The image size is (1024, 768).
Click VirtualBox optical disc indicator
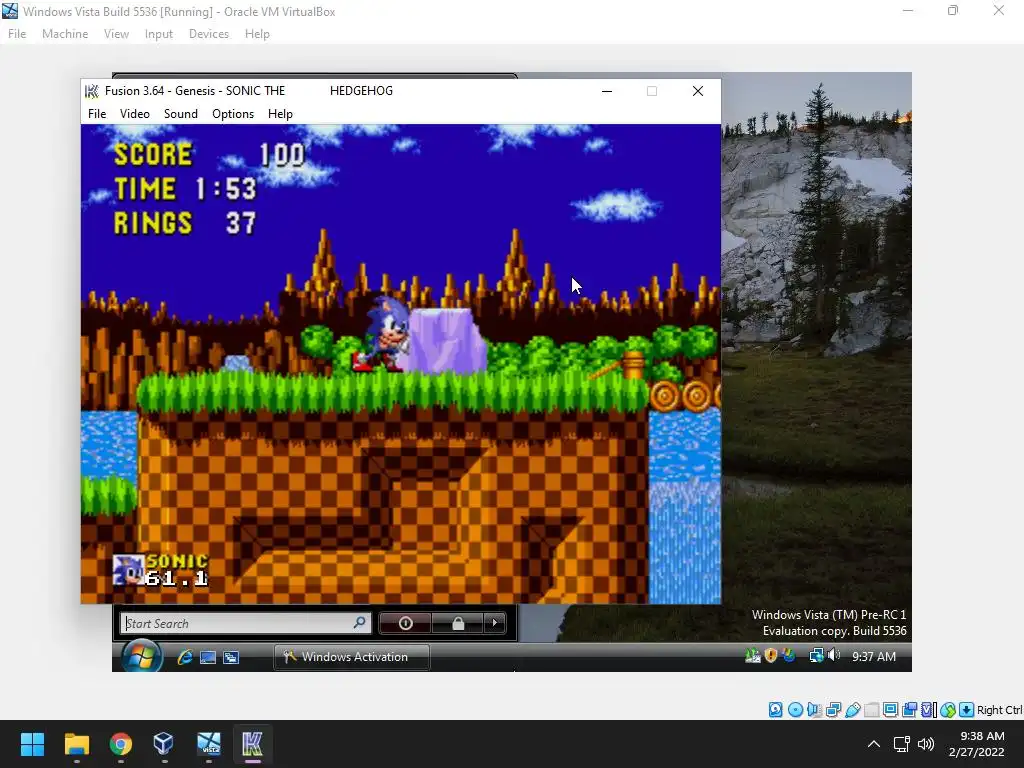click(x=795, y=710)
